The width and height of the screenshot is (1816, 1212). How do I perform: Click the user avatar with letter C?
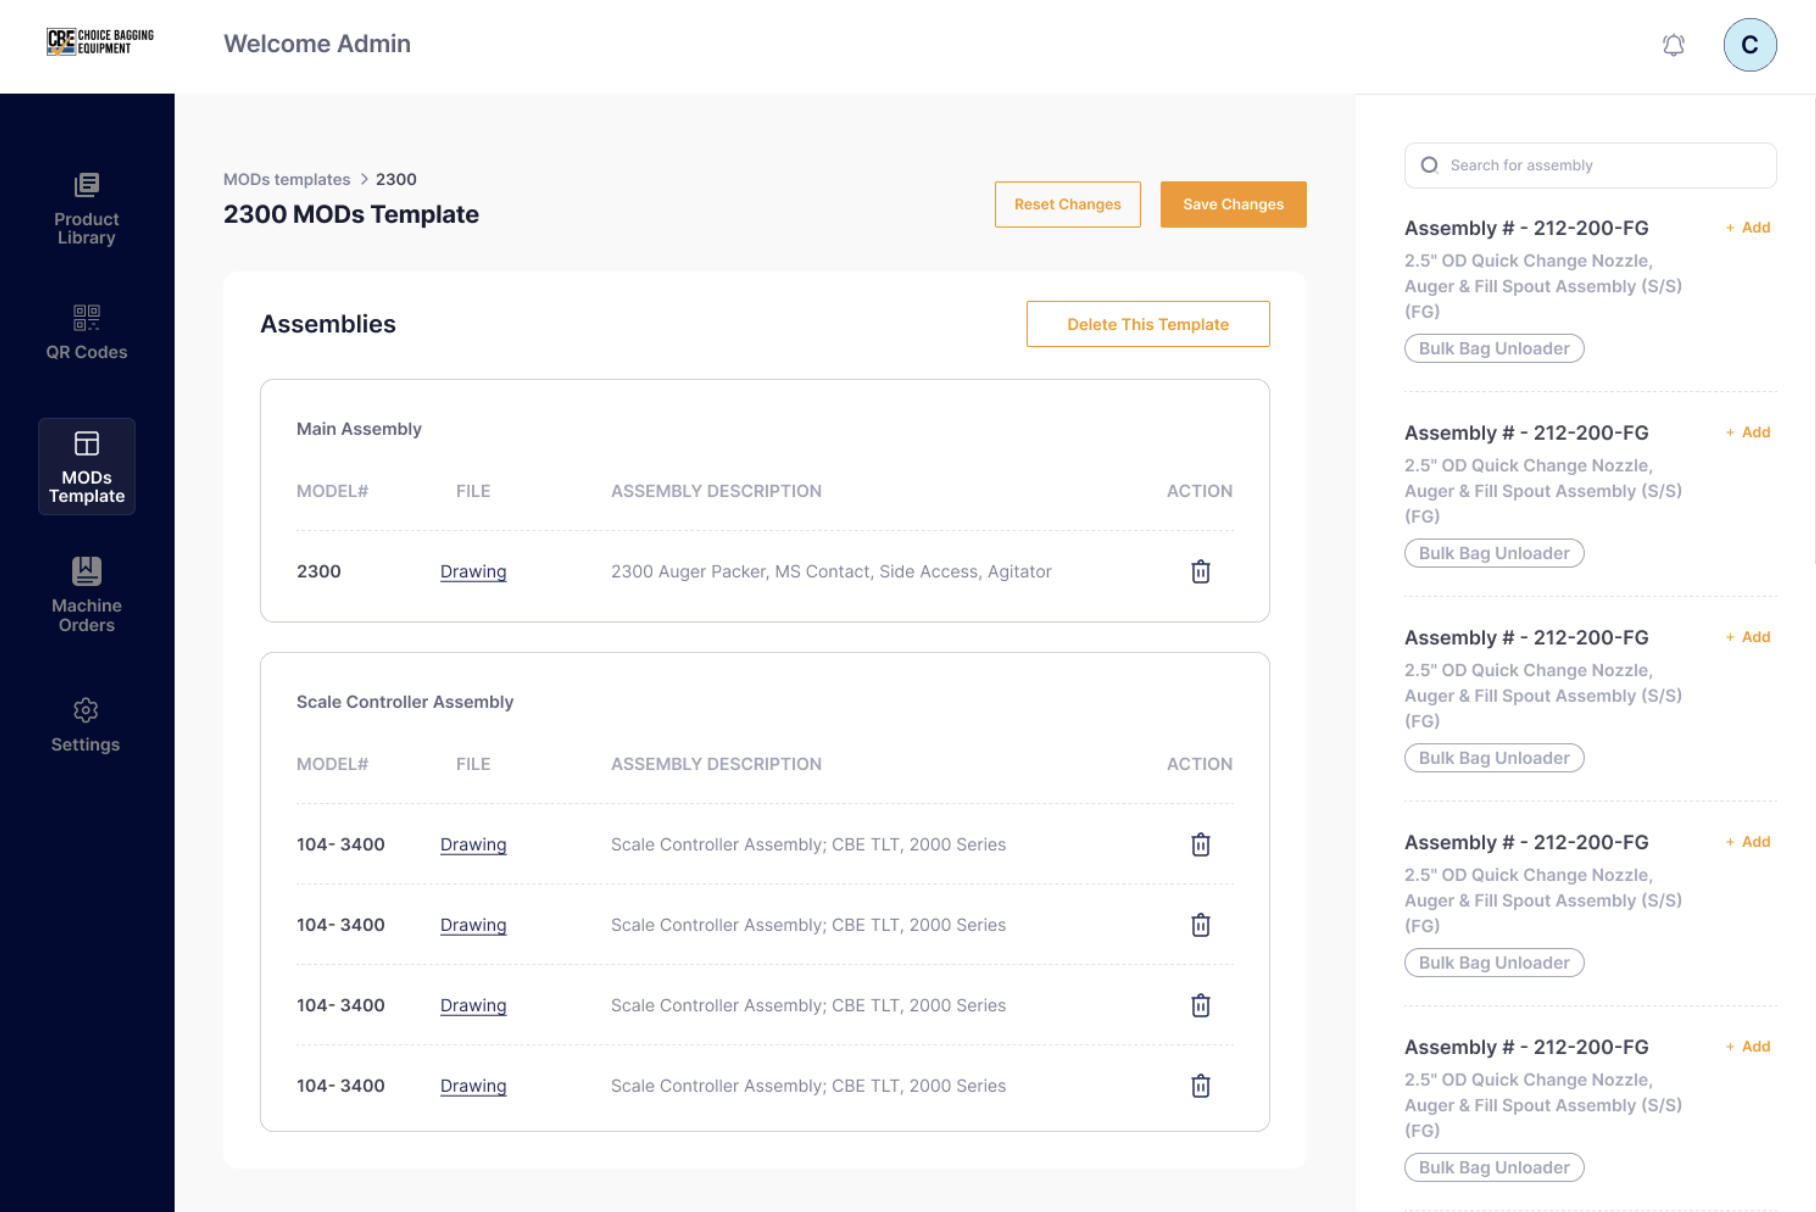[1749, 45]
